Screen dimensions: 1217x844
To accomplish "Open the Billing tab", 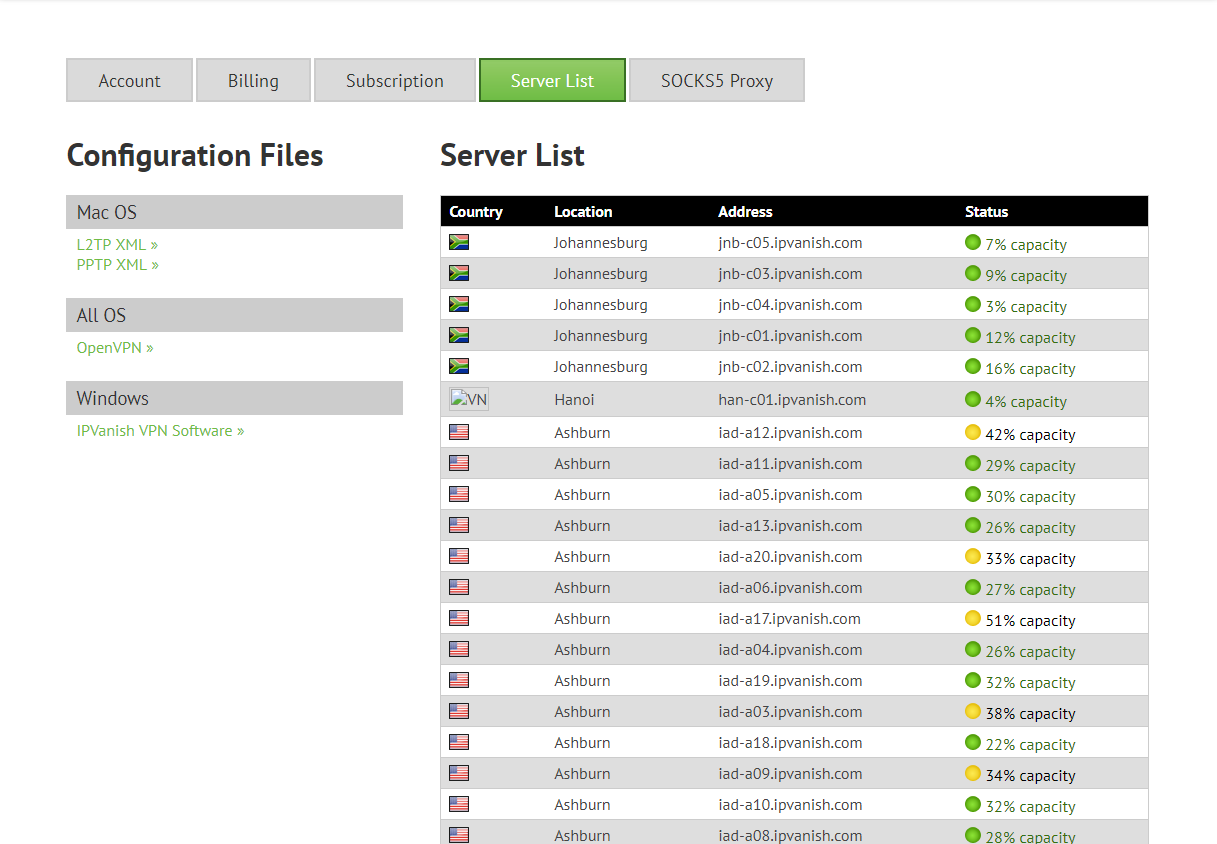I will tap(253, 80).
